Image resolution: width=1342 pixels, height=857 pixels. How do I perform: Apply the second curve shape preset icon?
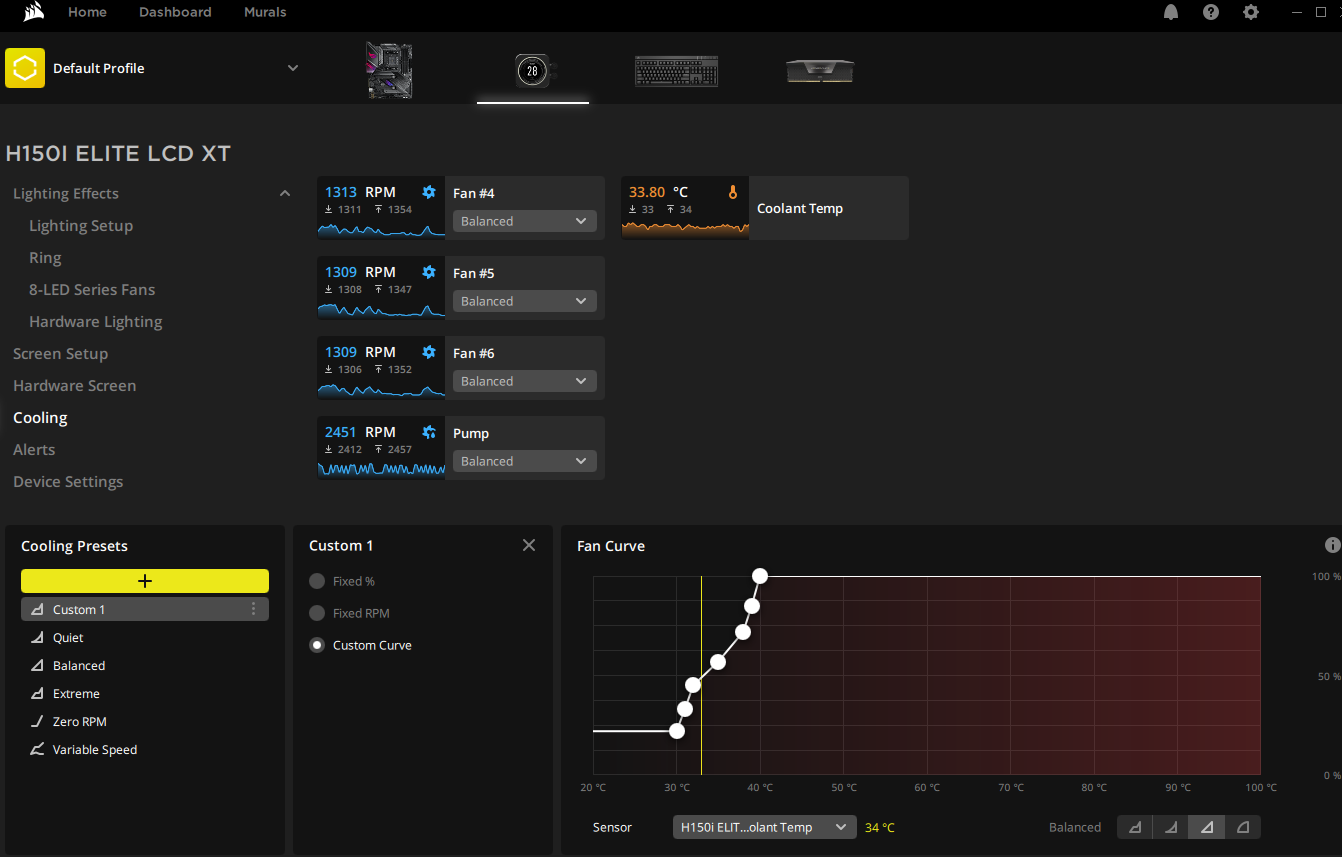pyautogui.click(x=1171, y=827)
